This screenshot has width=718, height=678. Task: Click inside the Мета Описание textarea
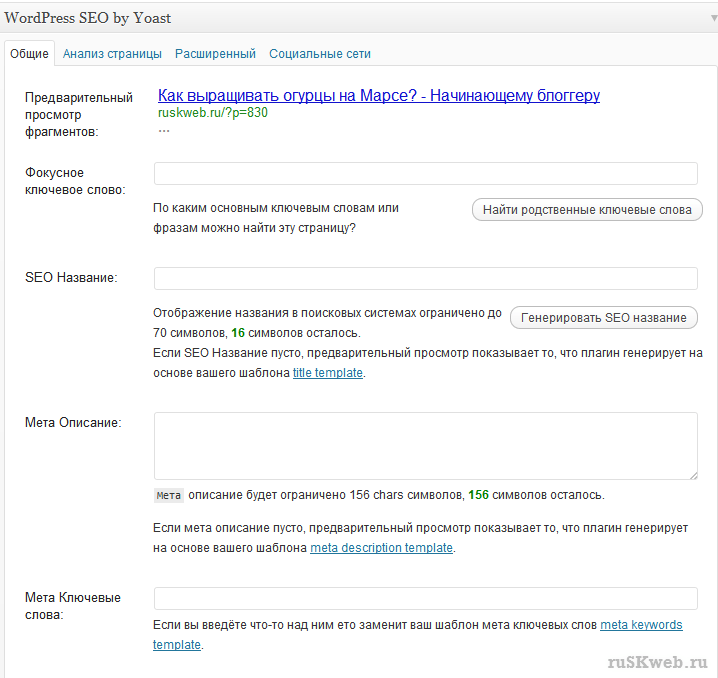click(425, 446)
